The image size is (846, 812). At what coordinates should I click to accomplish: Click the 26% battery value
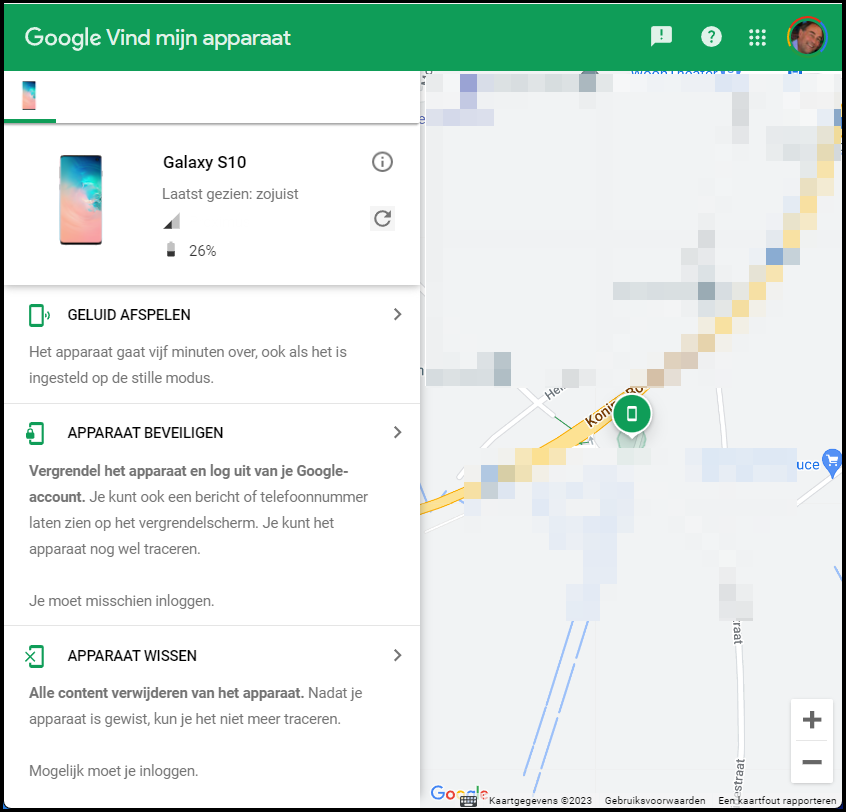[202, 251]
